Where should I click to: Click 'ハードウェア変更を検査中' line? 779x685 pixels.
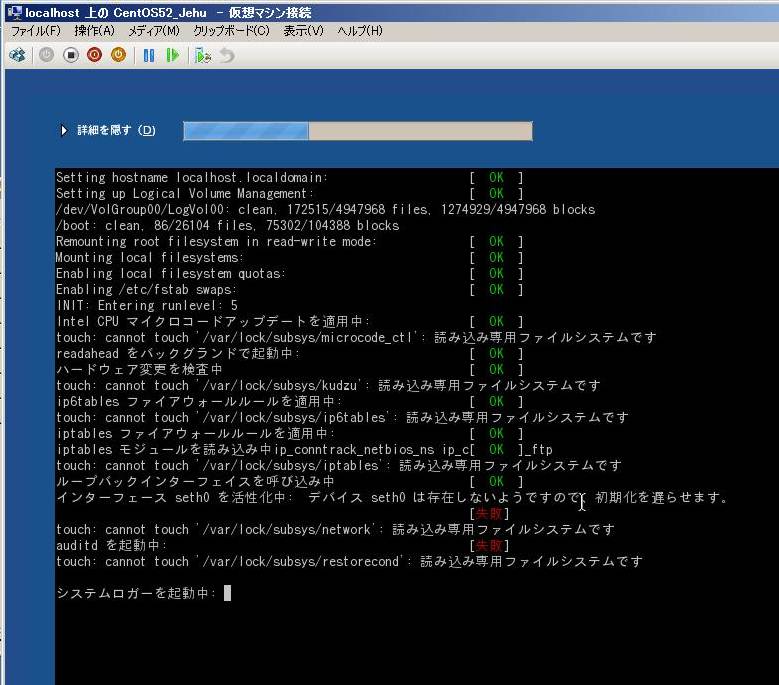coord(140,369)
